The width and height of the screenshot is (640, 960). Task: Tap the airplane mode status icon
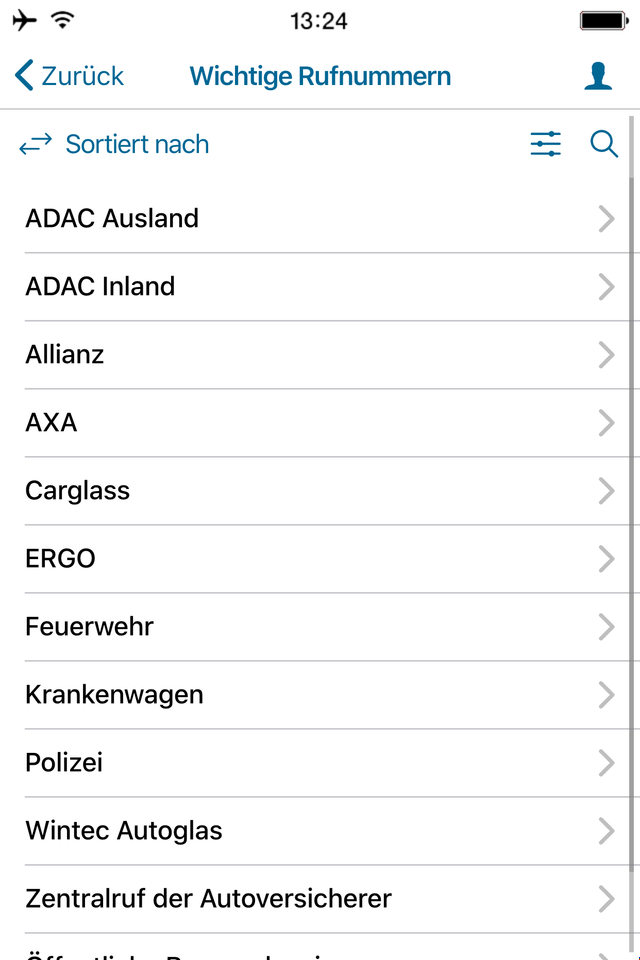(24, 21)
